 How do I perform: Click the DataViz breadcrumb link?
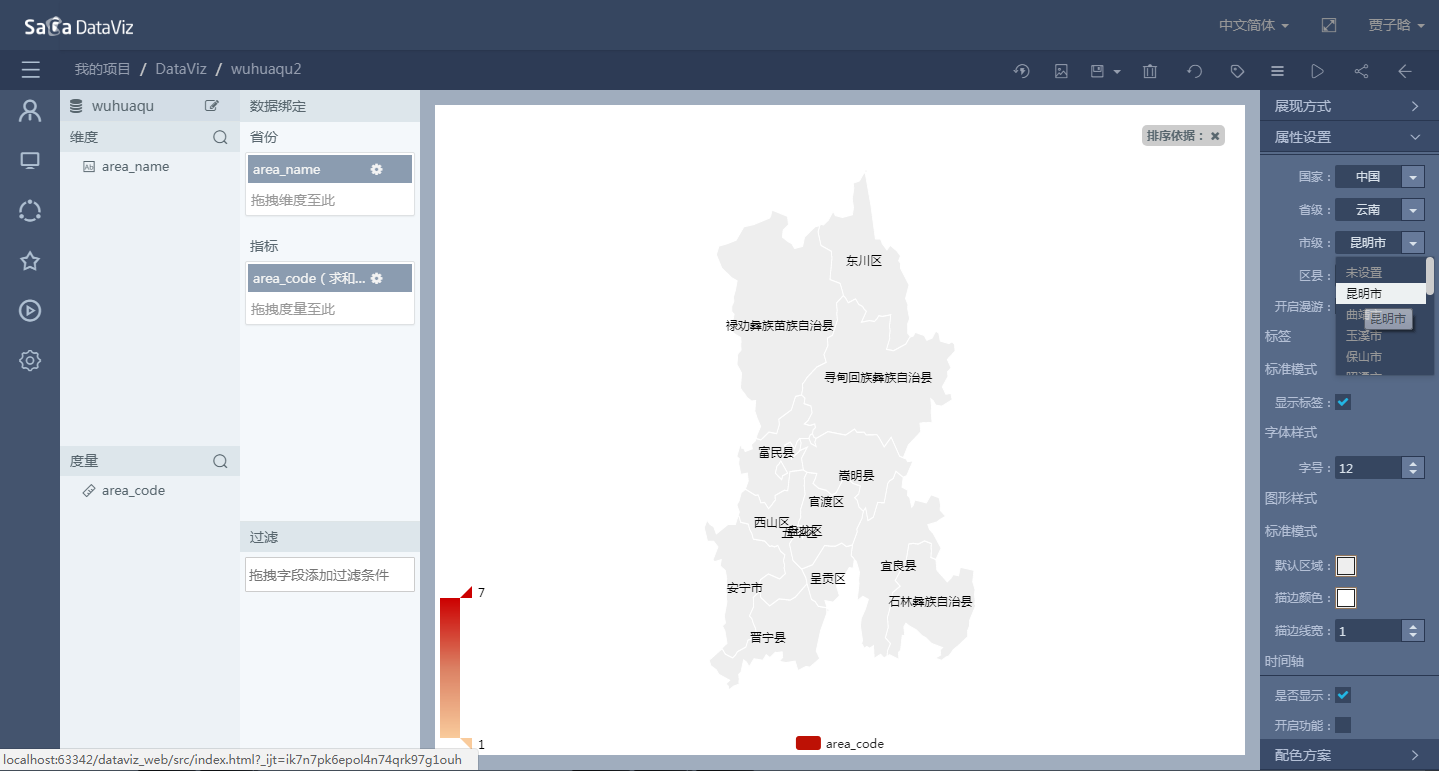pyautogui.click(x=181, y=69)
